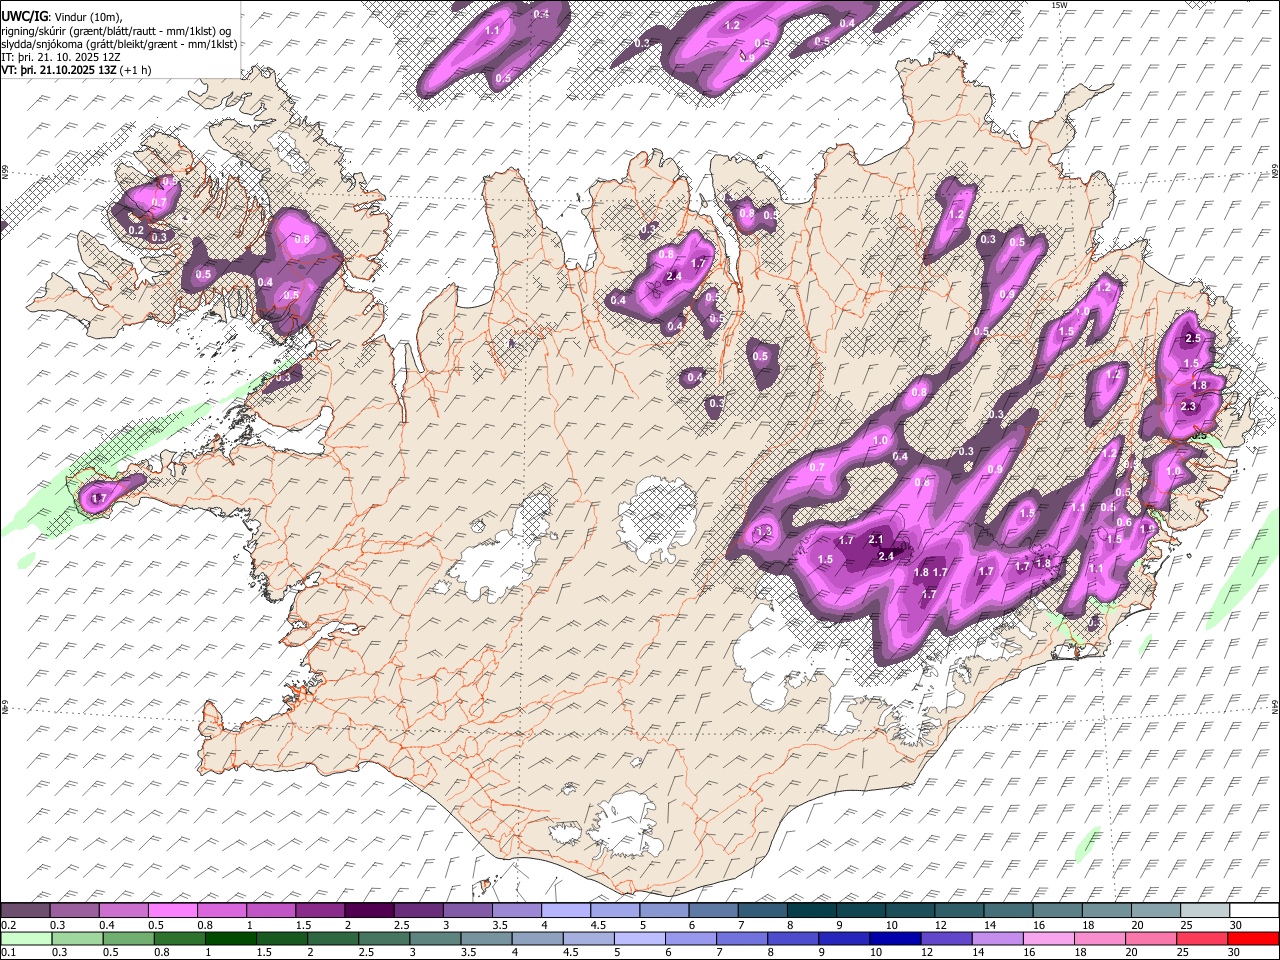This screenshot has height=960, width=1280.
Task: Pick the 0.8 orchid swatch in upper scale
Action: click(x=221, y=911)
